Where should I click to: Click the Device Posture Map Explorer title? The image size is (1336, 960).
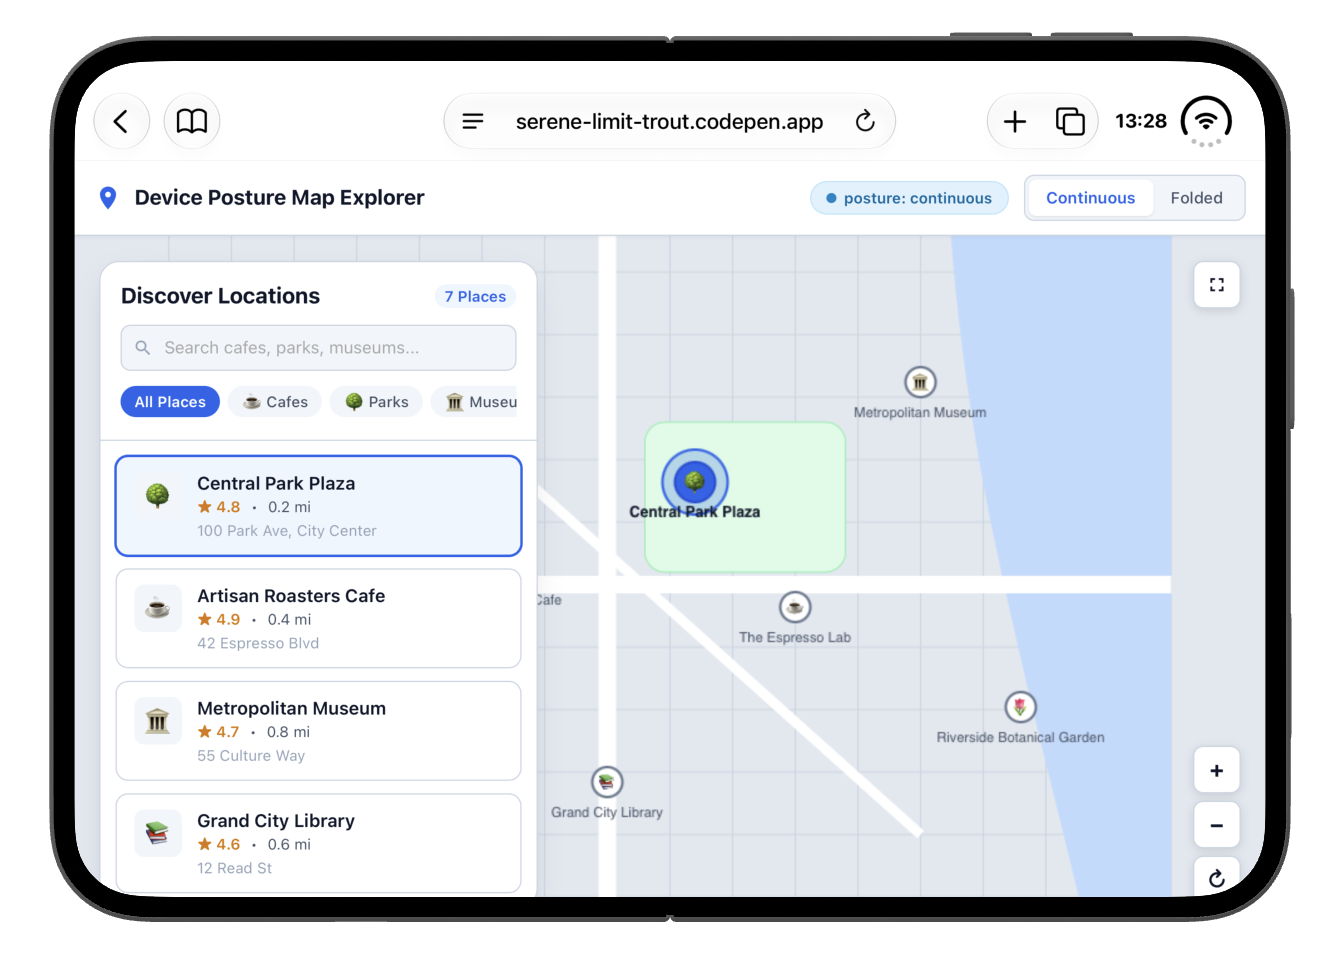point(279,197)
